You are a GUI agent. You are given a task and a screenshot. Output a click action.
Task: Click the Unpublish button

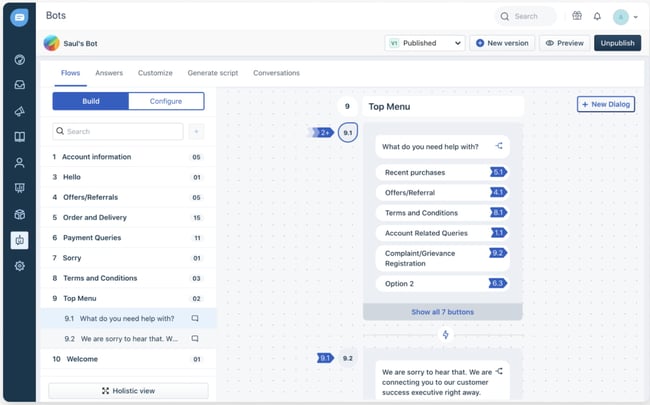click(x=617, y=43)
